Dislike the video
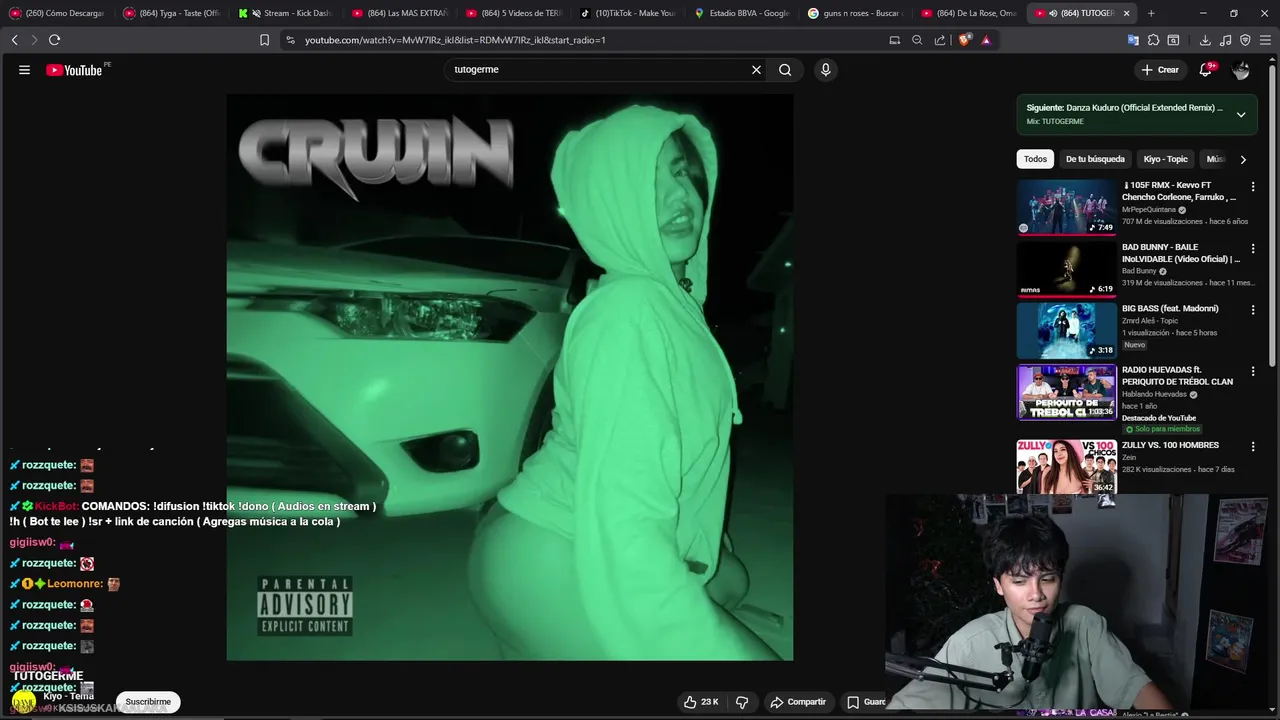The width and height of the screenshot is (1280, 720). pyautogui.click(x=742, y=702)
